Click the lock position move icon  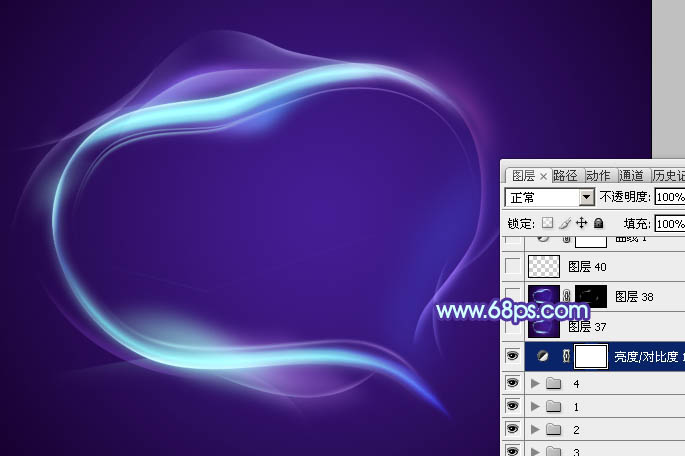coord(581,223)
